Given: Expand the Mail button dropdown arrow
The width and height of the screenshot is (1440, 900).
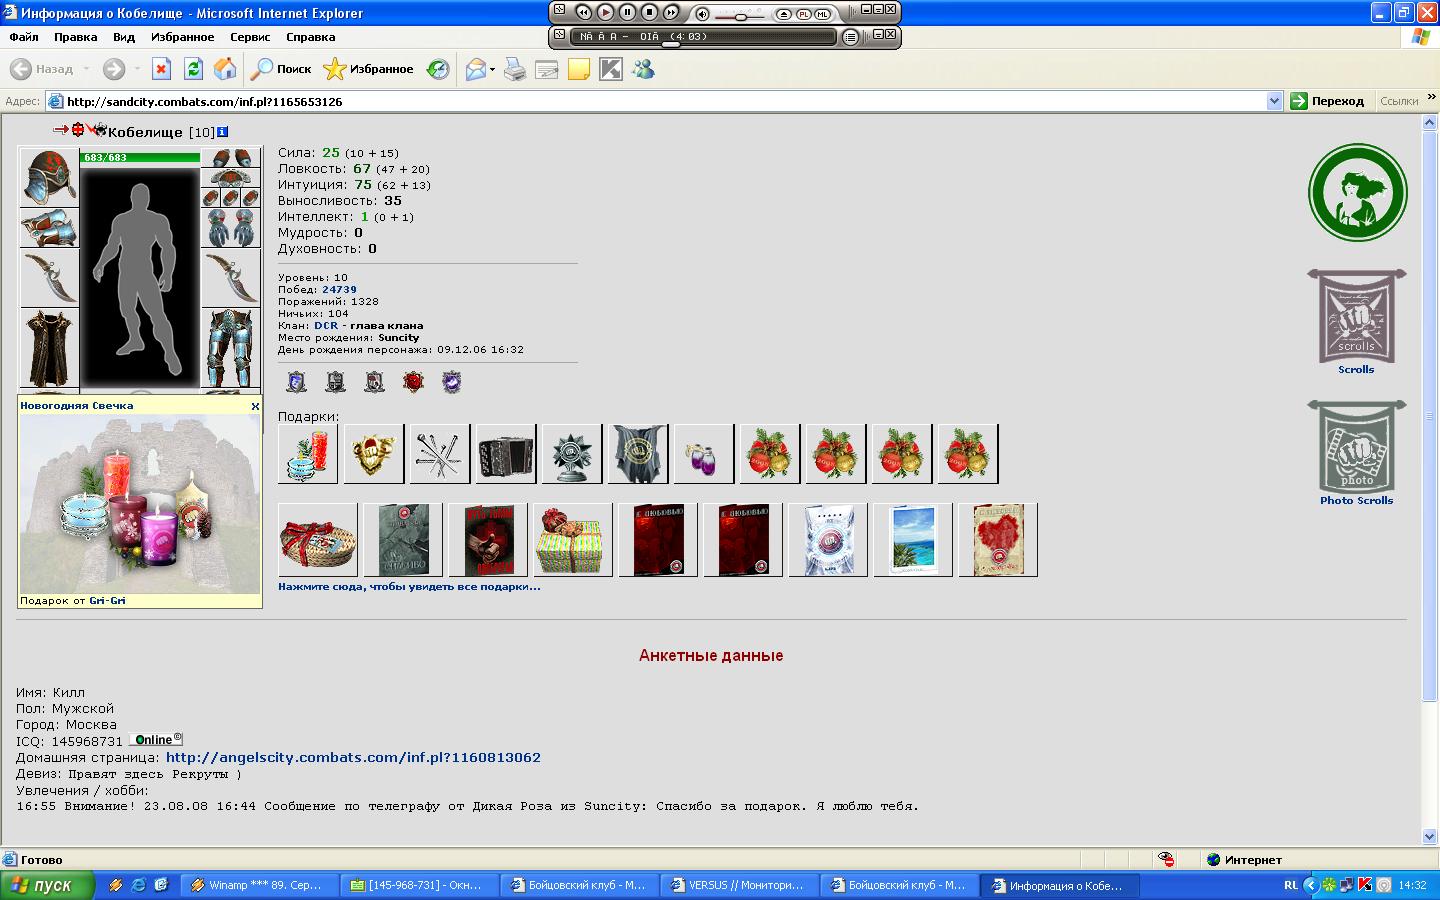Looking at the screenshot, I should coord(492,69).
